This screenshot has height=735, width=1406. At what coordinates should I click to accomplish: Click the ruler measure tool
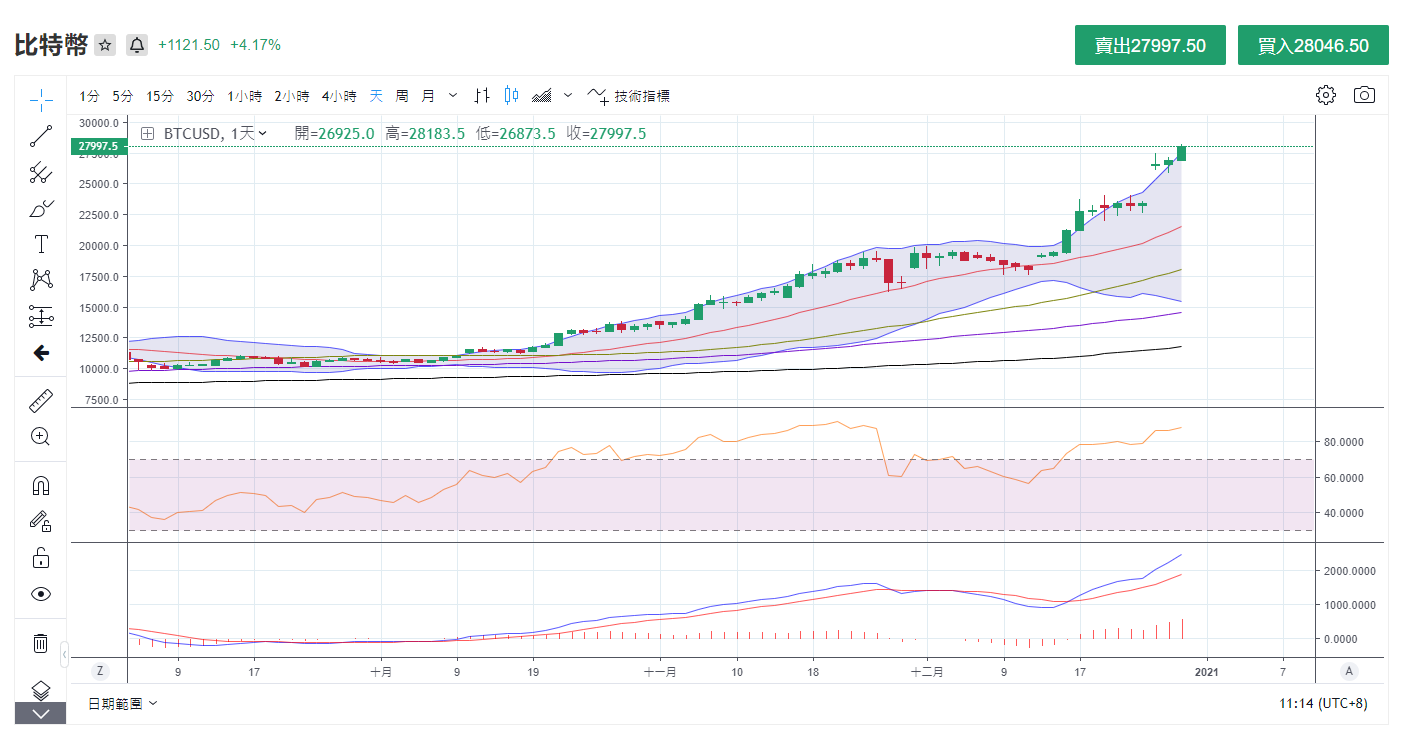[x=41, y=401]
